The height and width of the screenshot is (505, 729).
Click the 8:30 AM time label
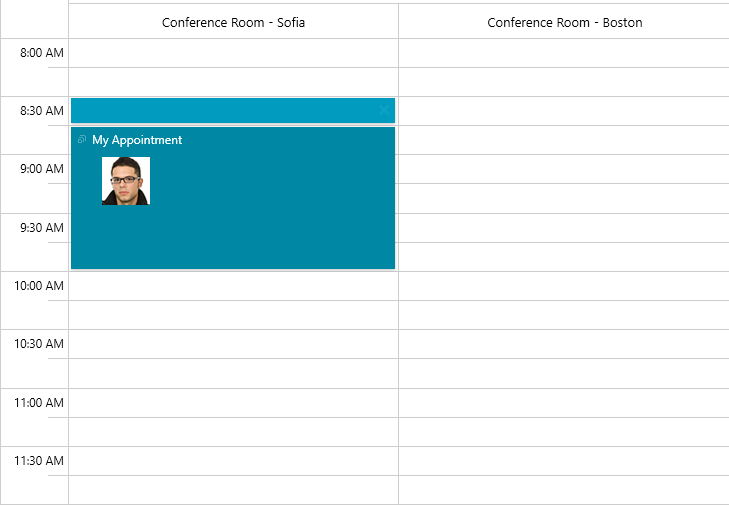(42, 111)
